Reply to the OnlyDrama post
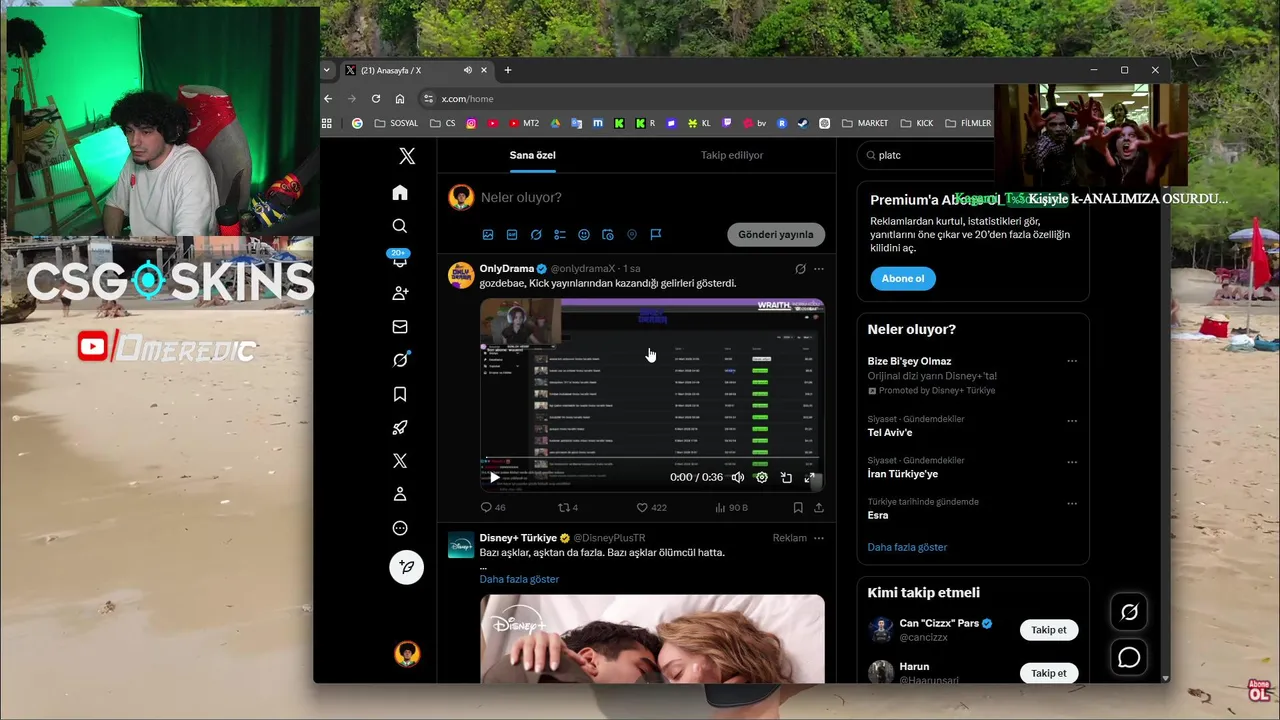 [x=493, y=508]
